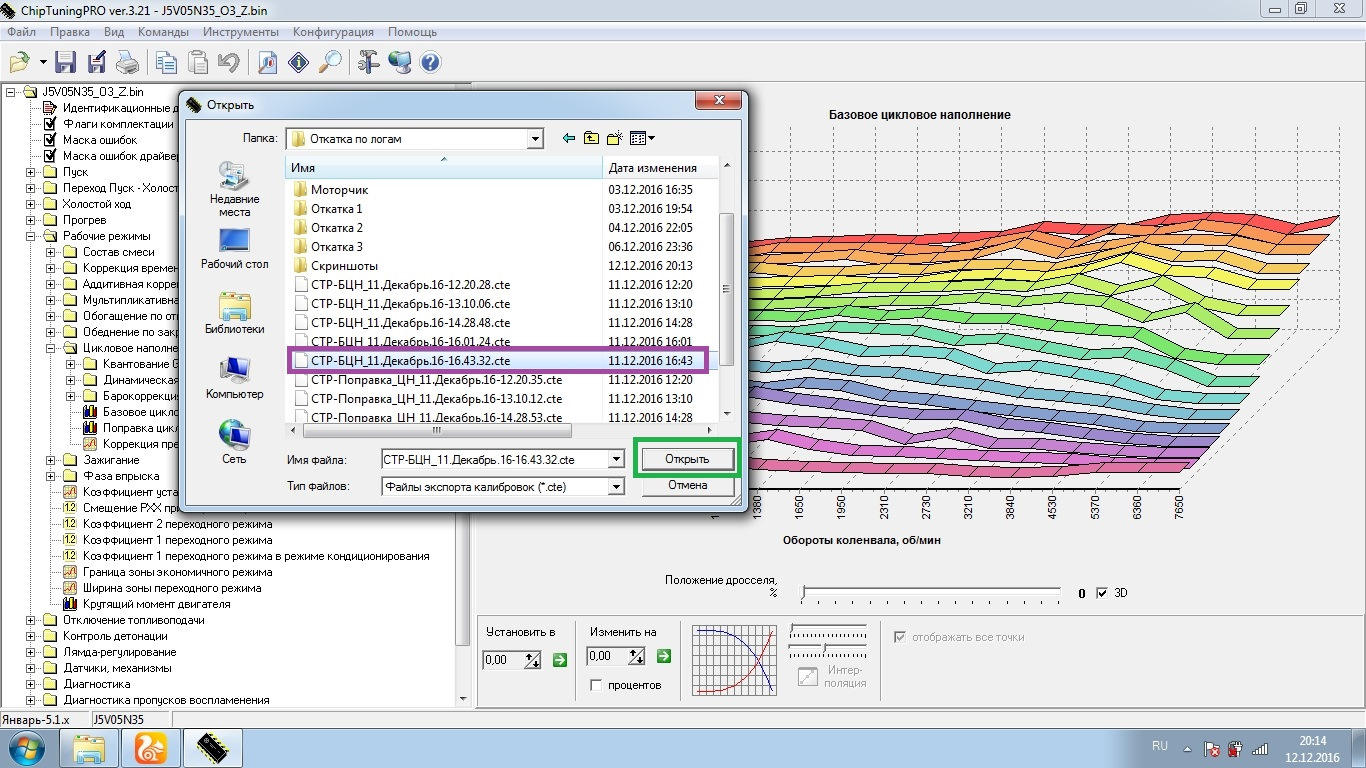This screenshot has height=768, width=1366.
Task: Click the blue question mark help icon
Action: (430, 62)
